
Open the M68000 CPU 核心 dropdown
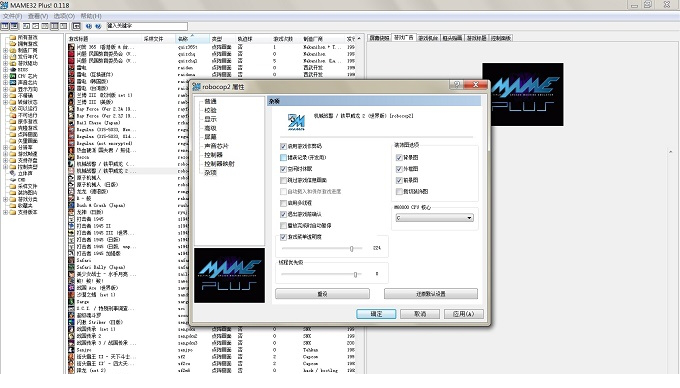point(435,218)
